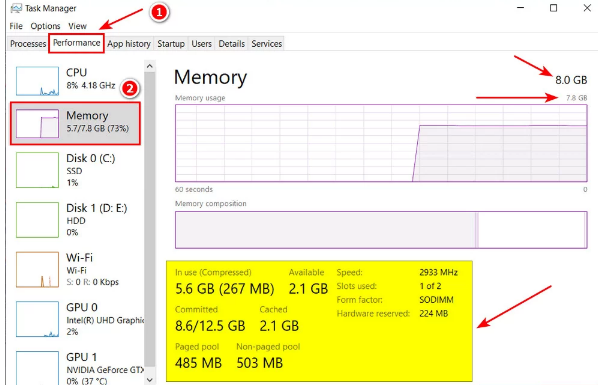This screenshot has height=385, width=598.
Task: Click the NVIDIA GeForce GTX text
Action: coord(105,370)
